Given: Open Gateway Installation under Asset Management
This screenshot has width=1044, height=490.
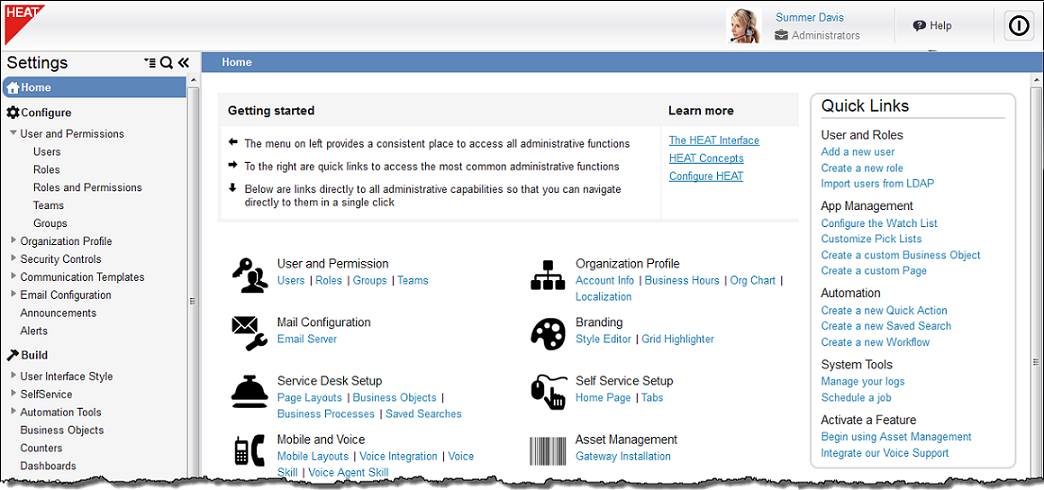Looking at the screenshot, I should 623,456.
